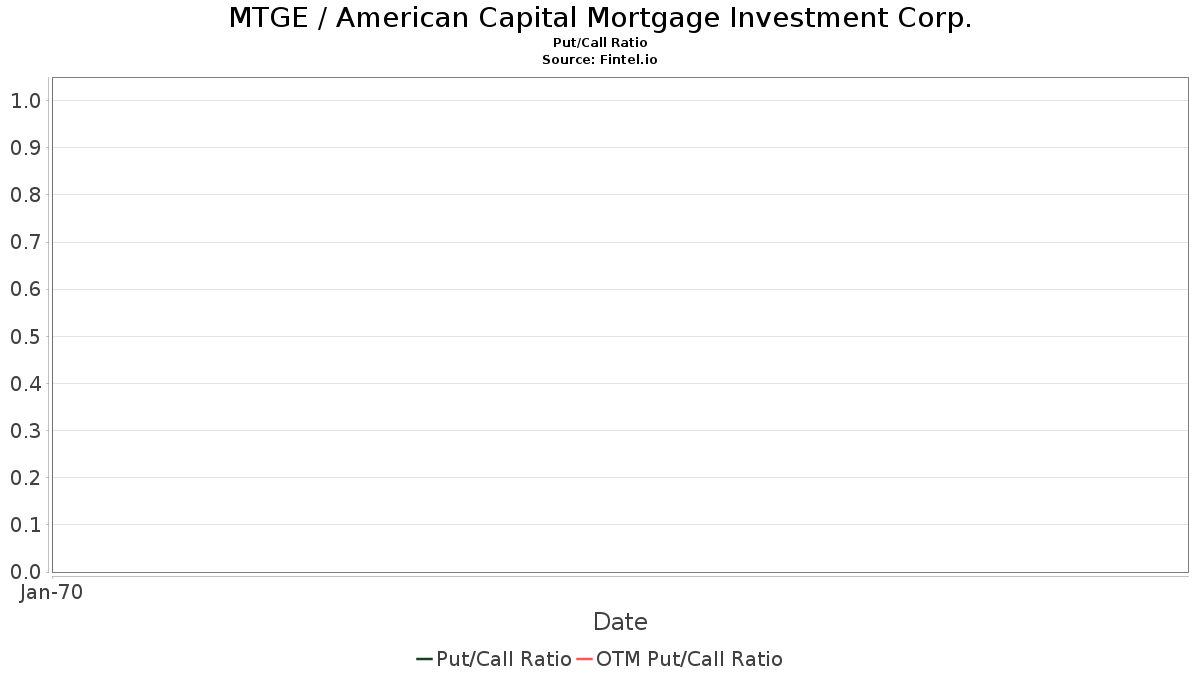Click the Date axis title
Image resolution: width=1200 pixels, height=675 pixels.
[x=620, y=622]
